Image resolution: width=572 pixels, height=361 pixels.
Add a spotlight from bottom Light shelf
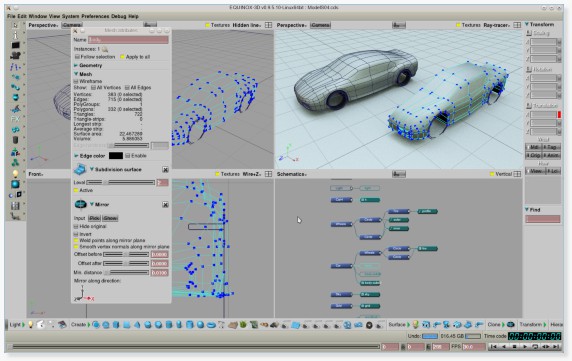click(x=41, y=324)
